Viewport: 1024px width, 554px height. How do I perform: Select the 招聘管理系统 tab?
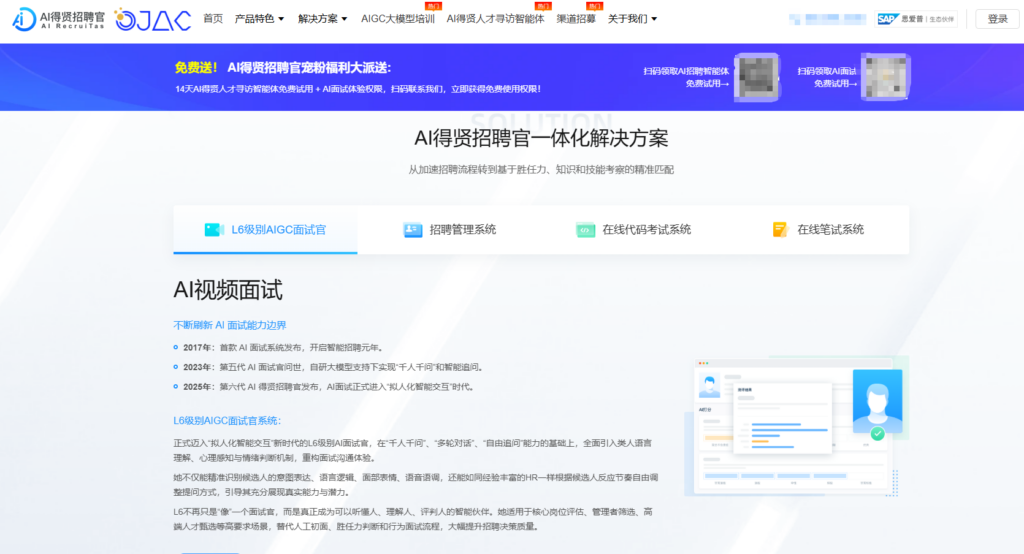click(449, 229)
